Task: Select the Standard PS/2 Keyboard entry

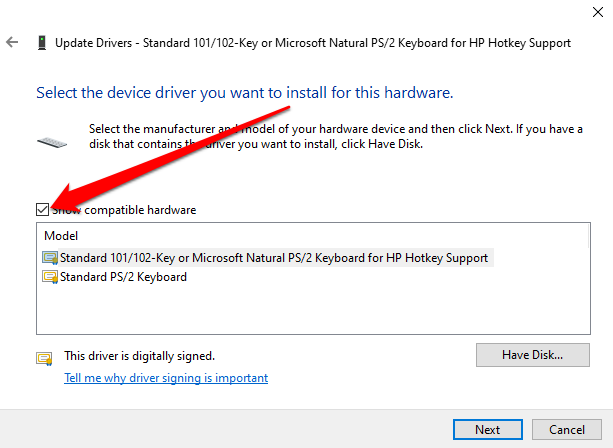Action: coord(123,277)
